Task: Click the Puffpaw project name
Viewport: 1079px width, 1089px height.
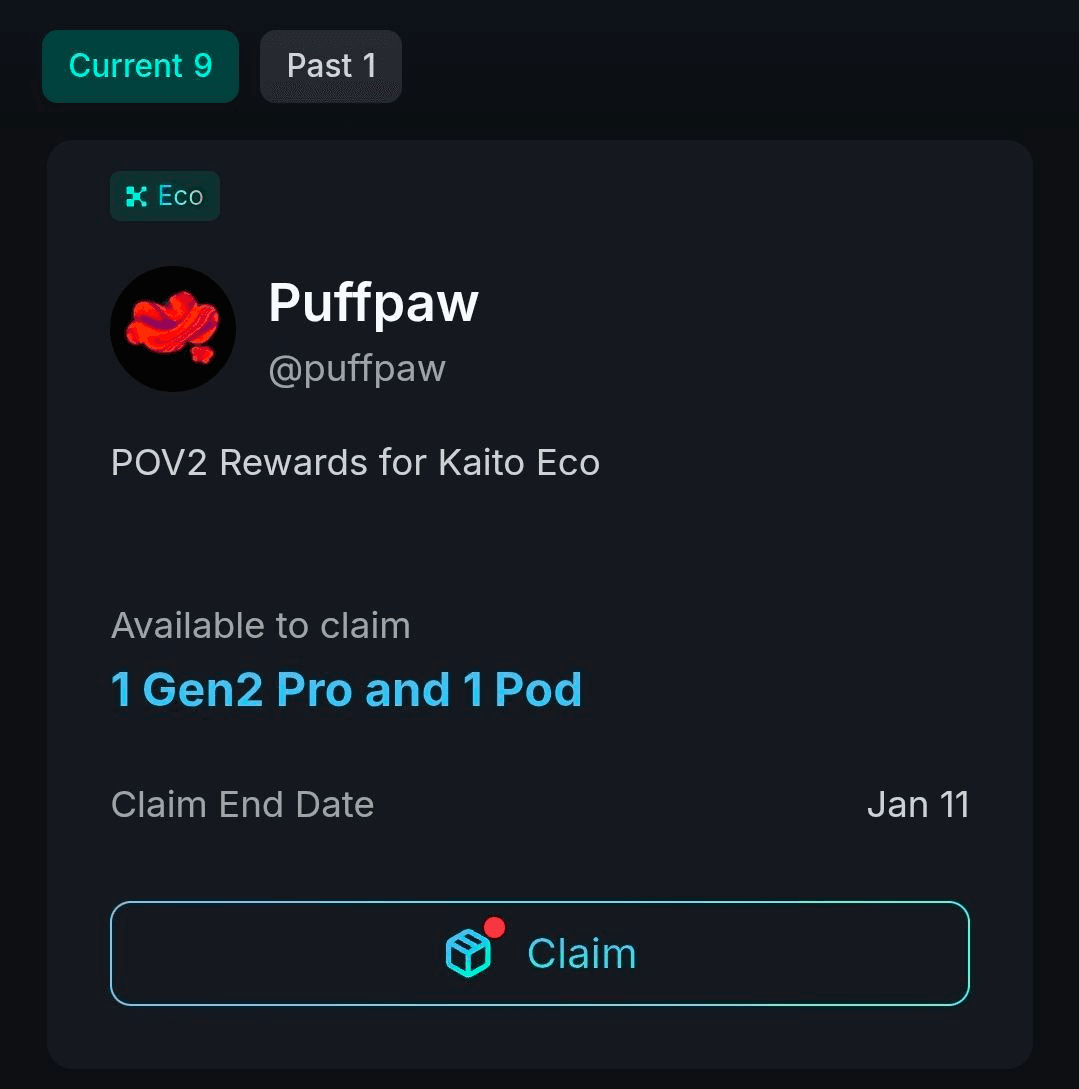Action: (373, 301)
